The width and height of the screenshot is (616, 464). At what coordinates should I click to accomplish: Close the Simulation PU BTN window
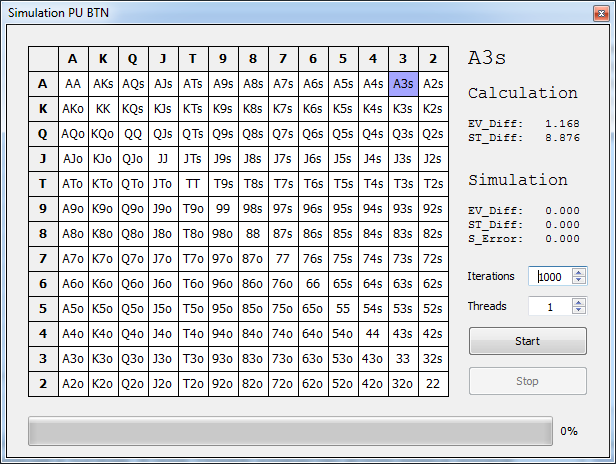(596, 11)
